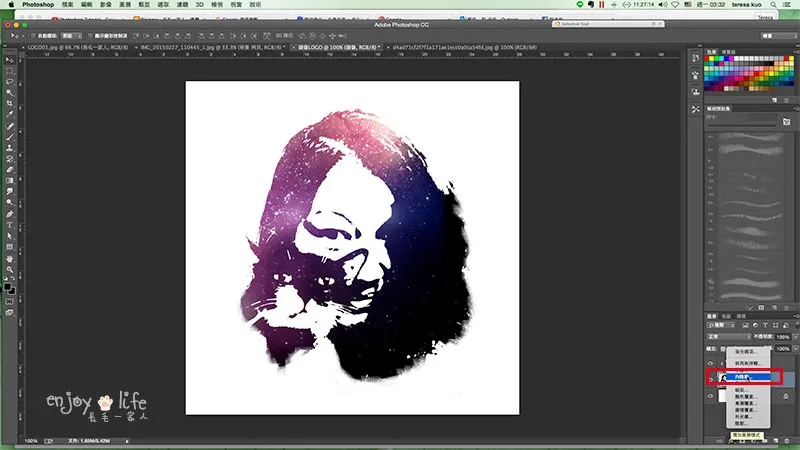Select the Rectangle shape tool
Viewport: 800px width, 450px height.
10,247
